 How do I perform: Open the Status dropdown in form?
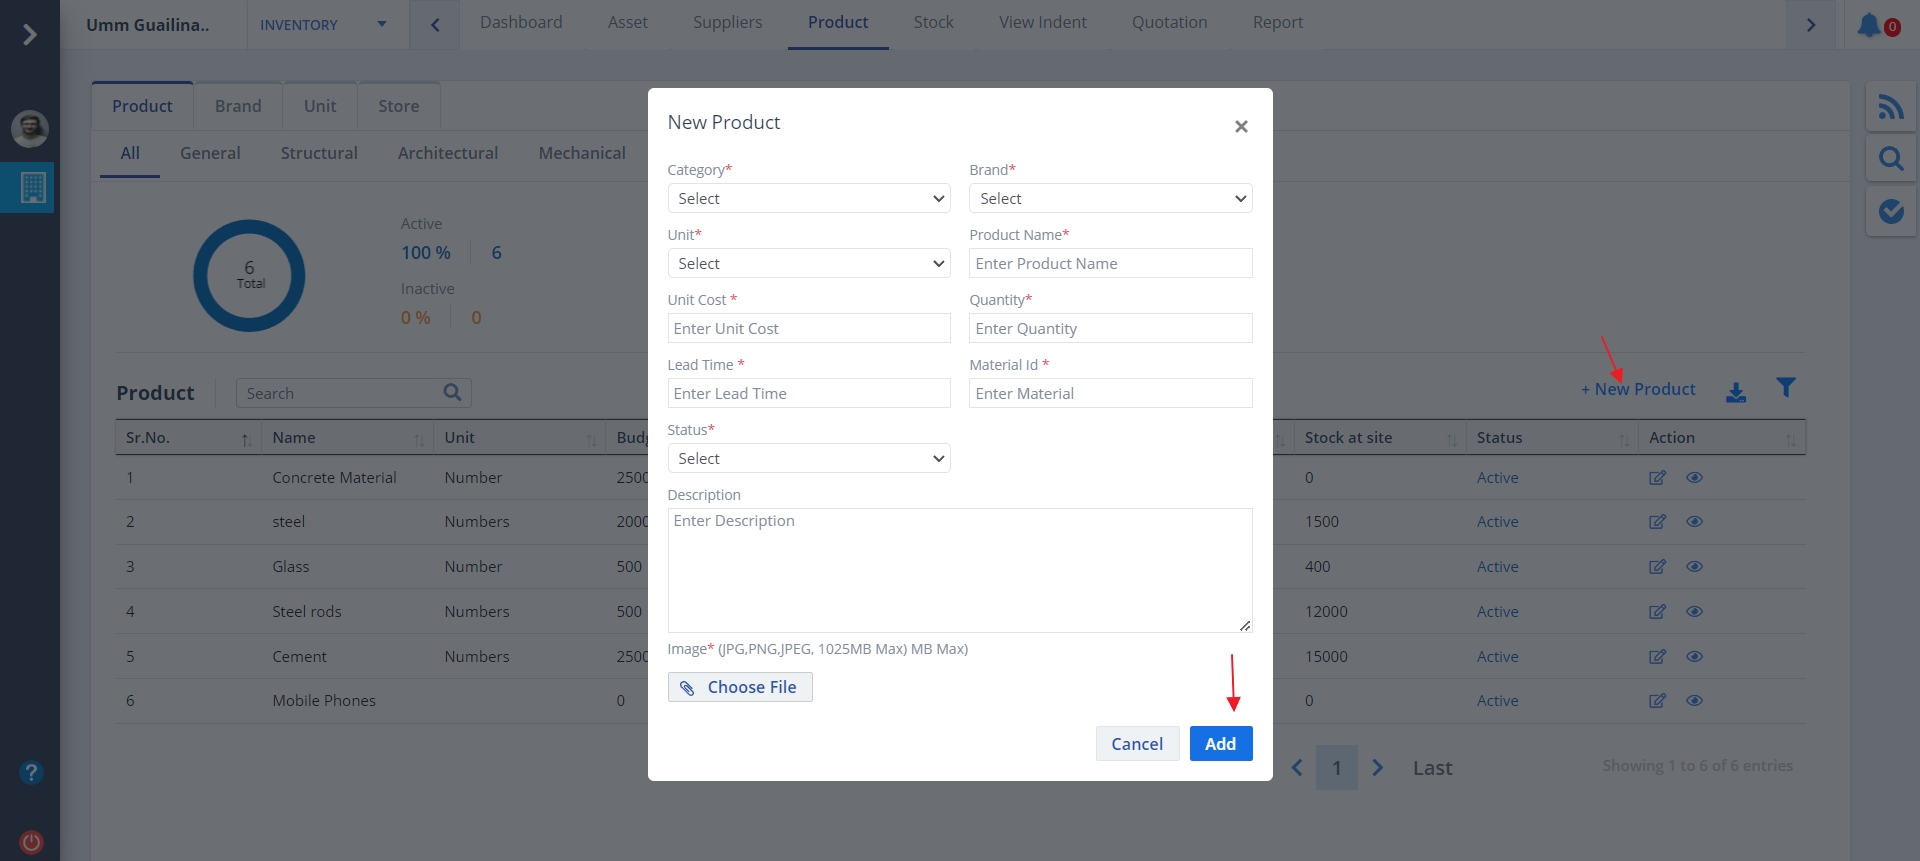[x=808, y=459]
